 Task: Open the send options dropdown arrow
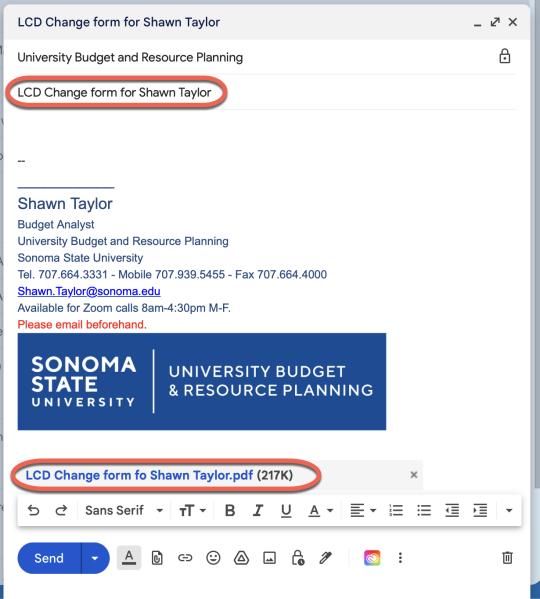tap(95, 558)
